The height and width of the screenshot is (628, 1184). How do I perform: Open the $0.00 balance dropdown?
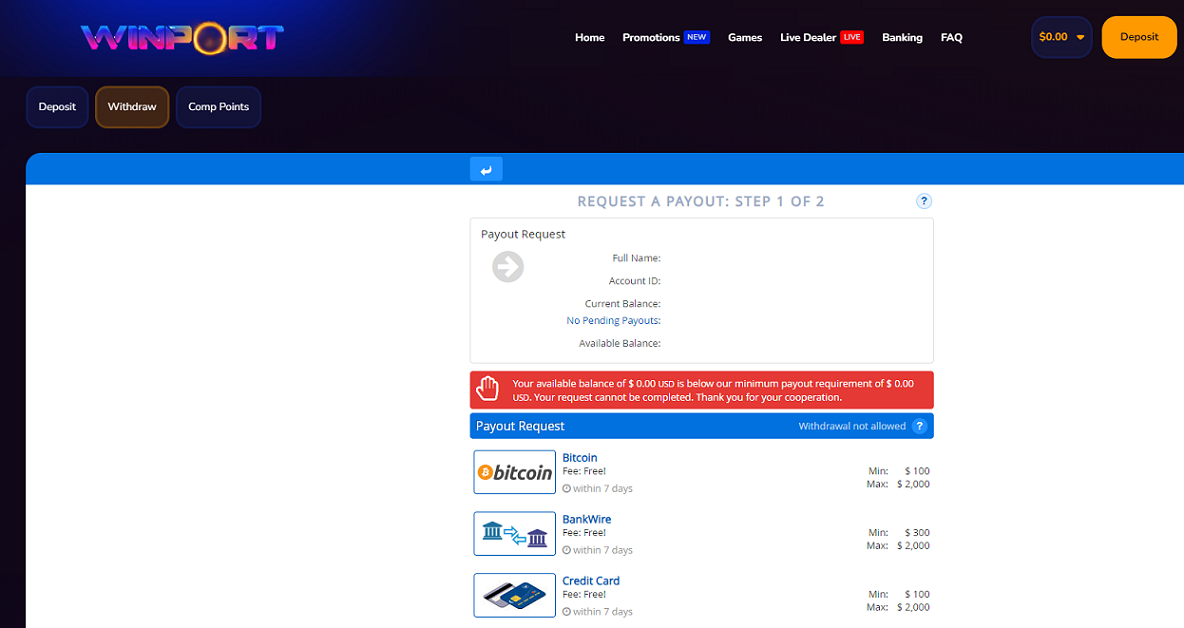click(x=1061, y=36)
